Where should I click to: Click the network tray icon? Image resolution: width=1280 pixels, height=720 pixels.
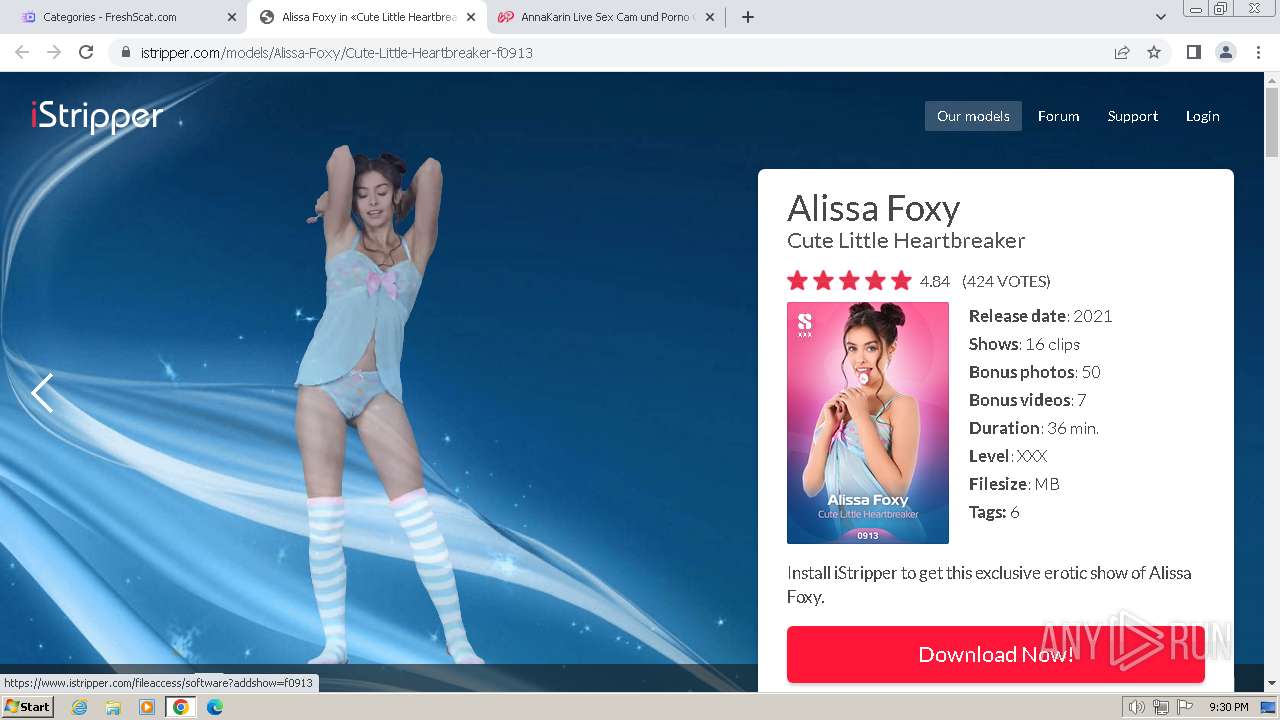(1161, 707)
